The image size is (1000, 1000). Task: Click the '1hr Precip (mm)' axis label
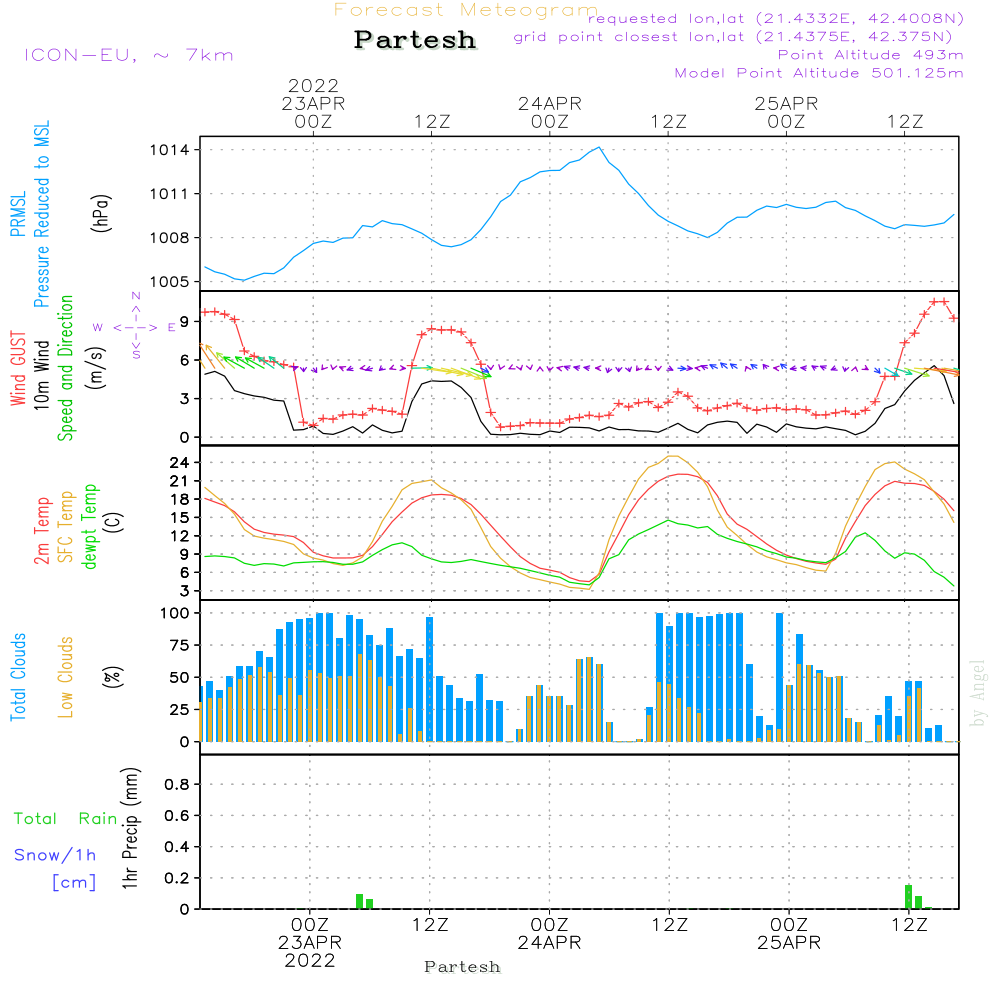point(130,828)
